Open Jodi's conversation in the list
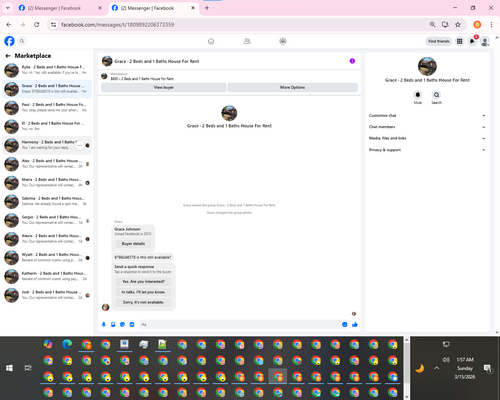Image resolution: width=500 pixels, height=400 pixels. [x=47, y=295]
